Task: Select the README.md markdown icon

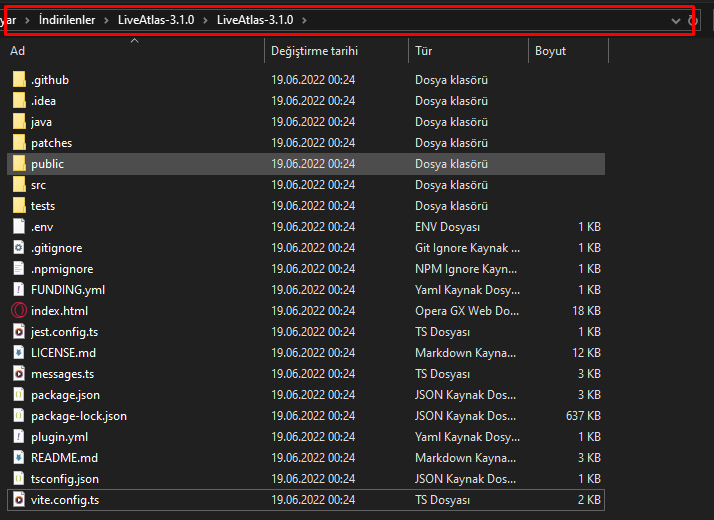Action: point(19,457)
